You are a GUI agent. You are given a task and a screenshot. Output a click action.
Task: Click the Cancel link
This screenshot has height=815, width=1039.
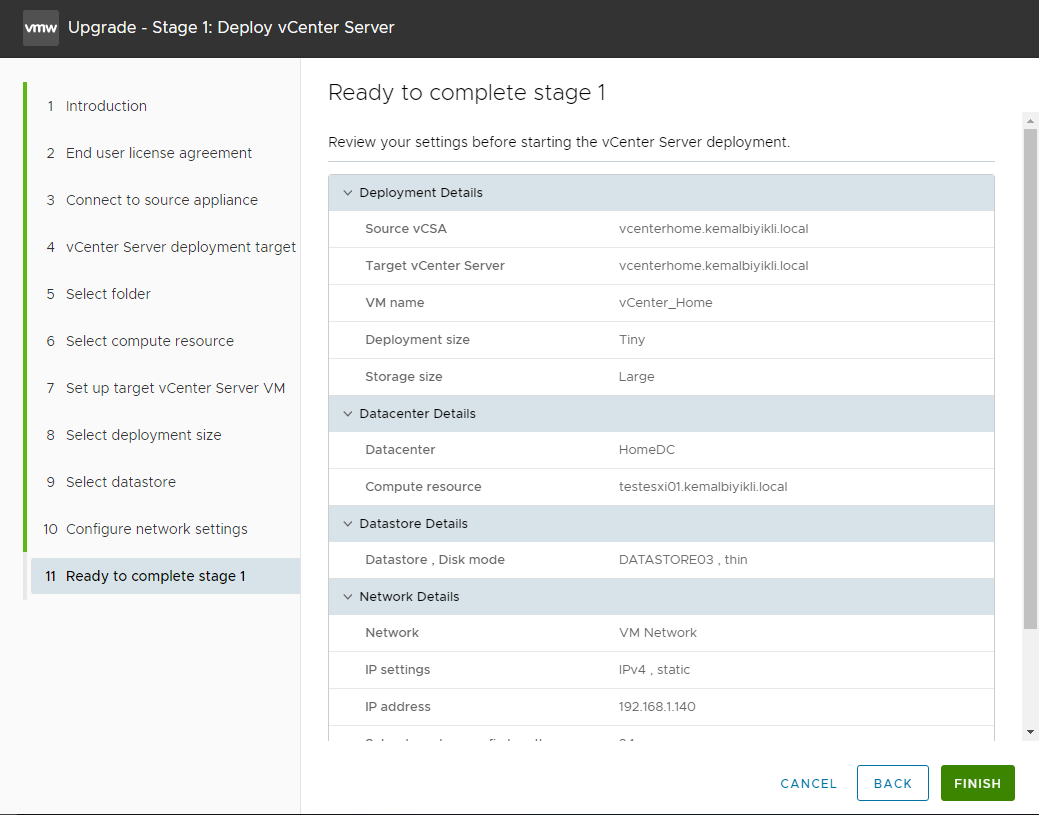pyautogui.click(x=808, y=783)
